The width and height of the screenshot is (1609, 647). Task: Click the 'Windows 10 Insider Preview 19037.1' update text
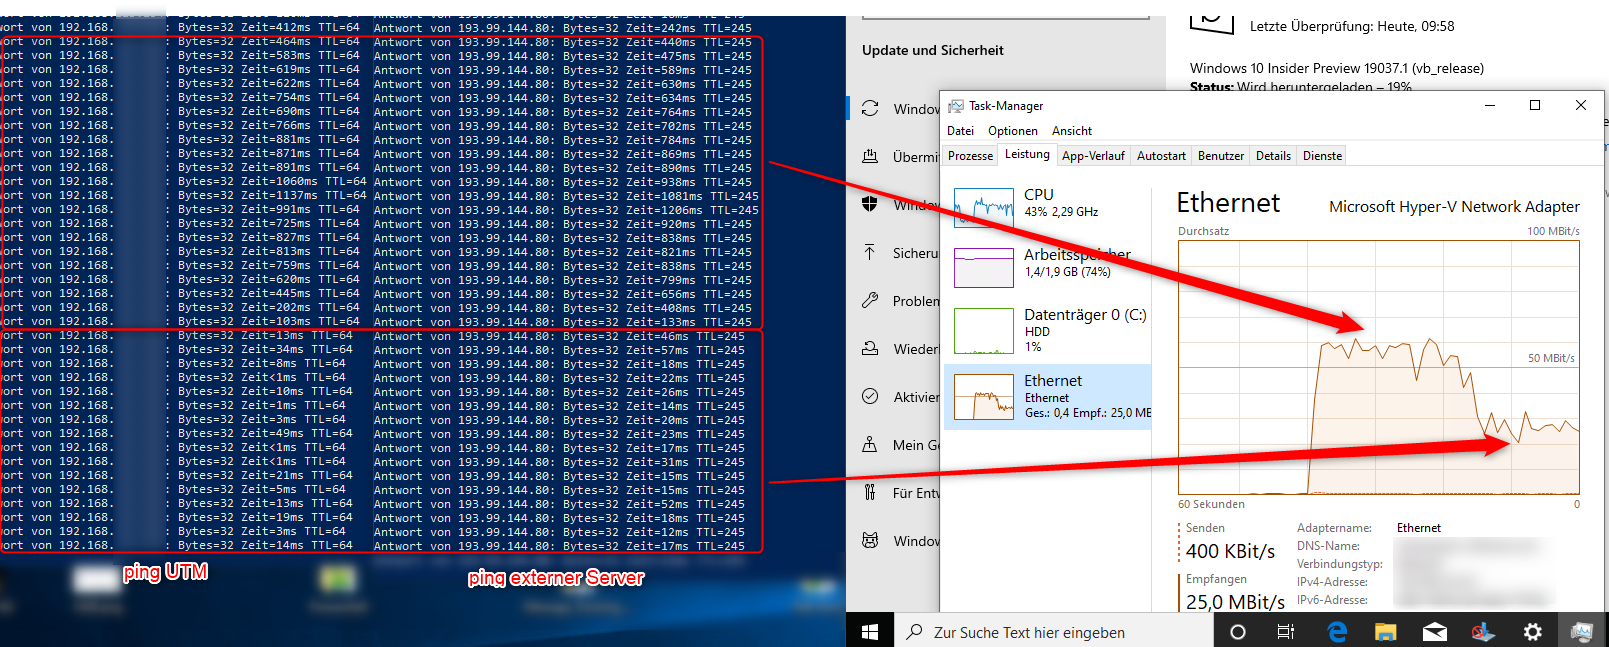[1337, 68]
